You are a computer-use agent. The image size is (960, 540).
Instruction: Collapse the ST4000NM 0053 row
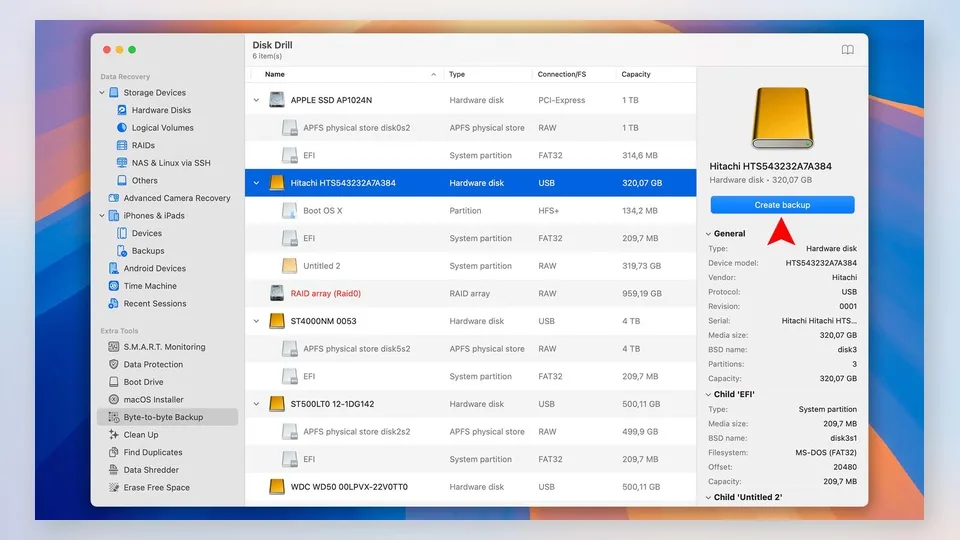(x=257, y=321)
